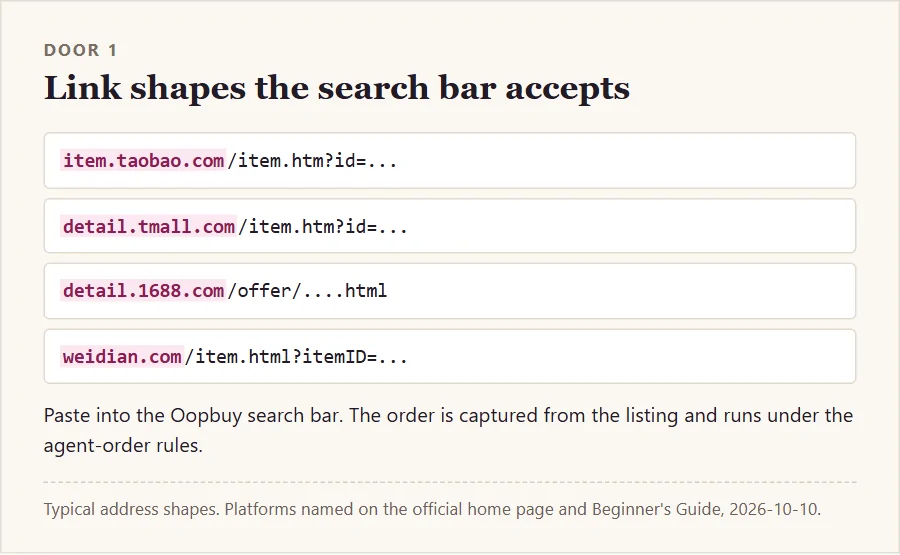Screen dimensions: 900x555
Task: Click the footnote "Typical address shapes"
Action: [432, 509]
